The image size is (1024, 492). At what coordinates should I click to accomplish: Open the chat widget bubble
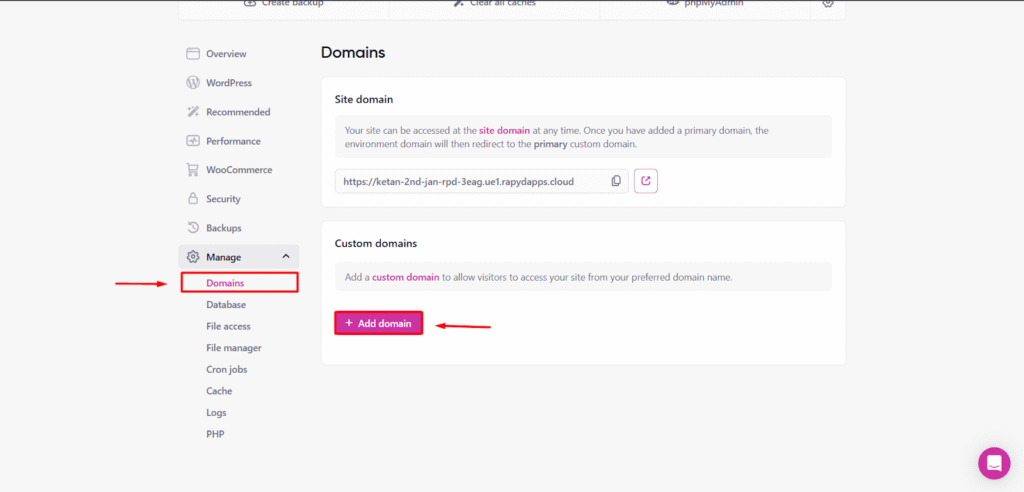point(994,463)
